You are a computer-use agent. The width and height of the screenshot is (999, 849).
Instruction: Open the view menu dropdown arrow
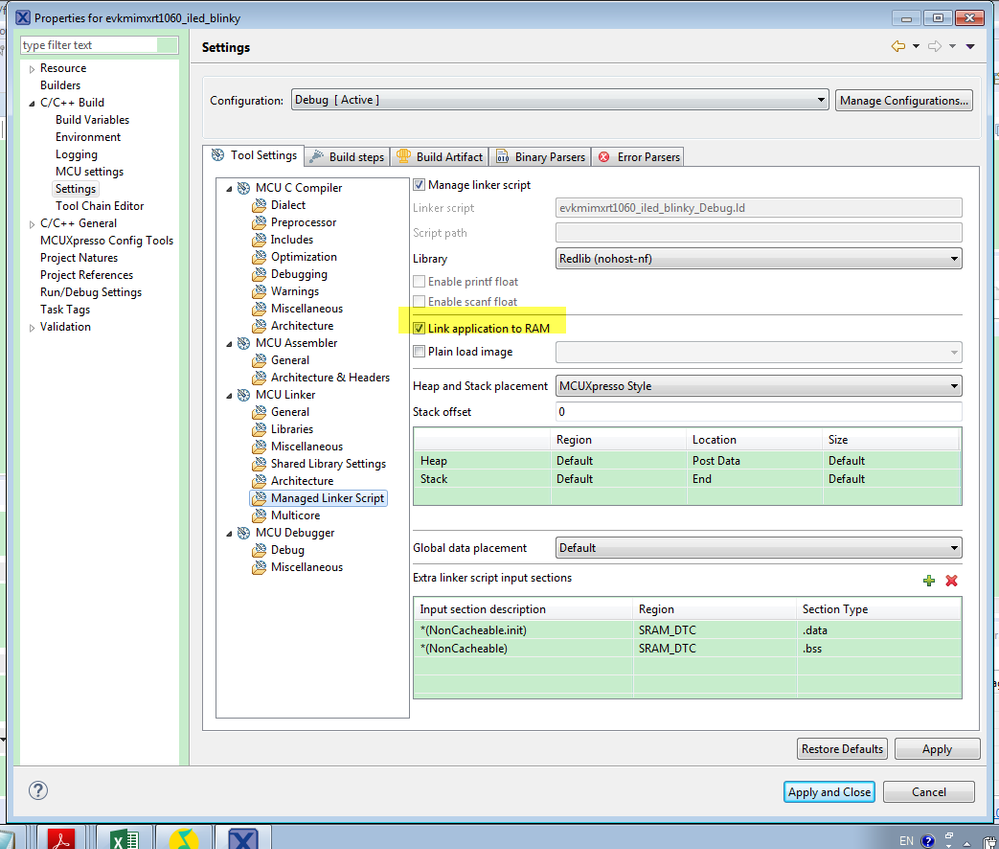[x=970, y=46]
